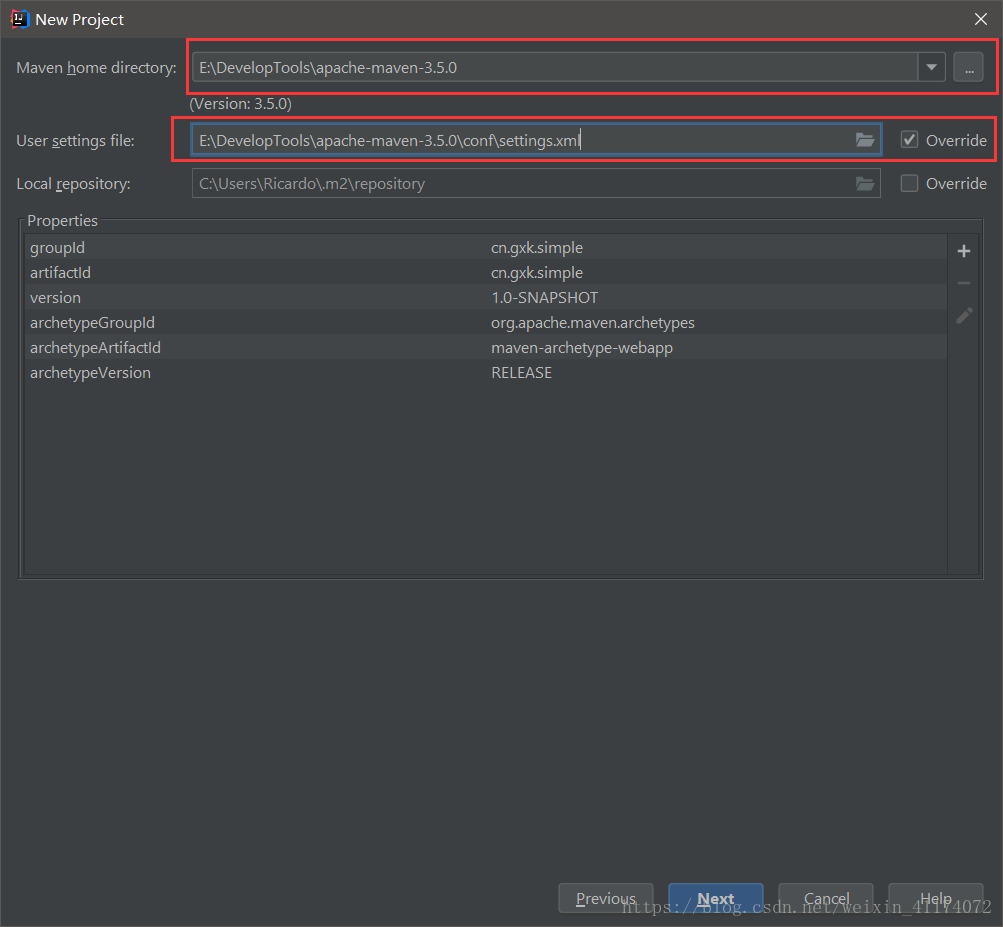The height and width of the screenshot is (927, 1003).
Task: Go back with the Previous button
Action: (x=606, y=898)
